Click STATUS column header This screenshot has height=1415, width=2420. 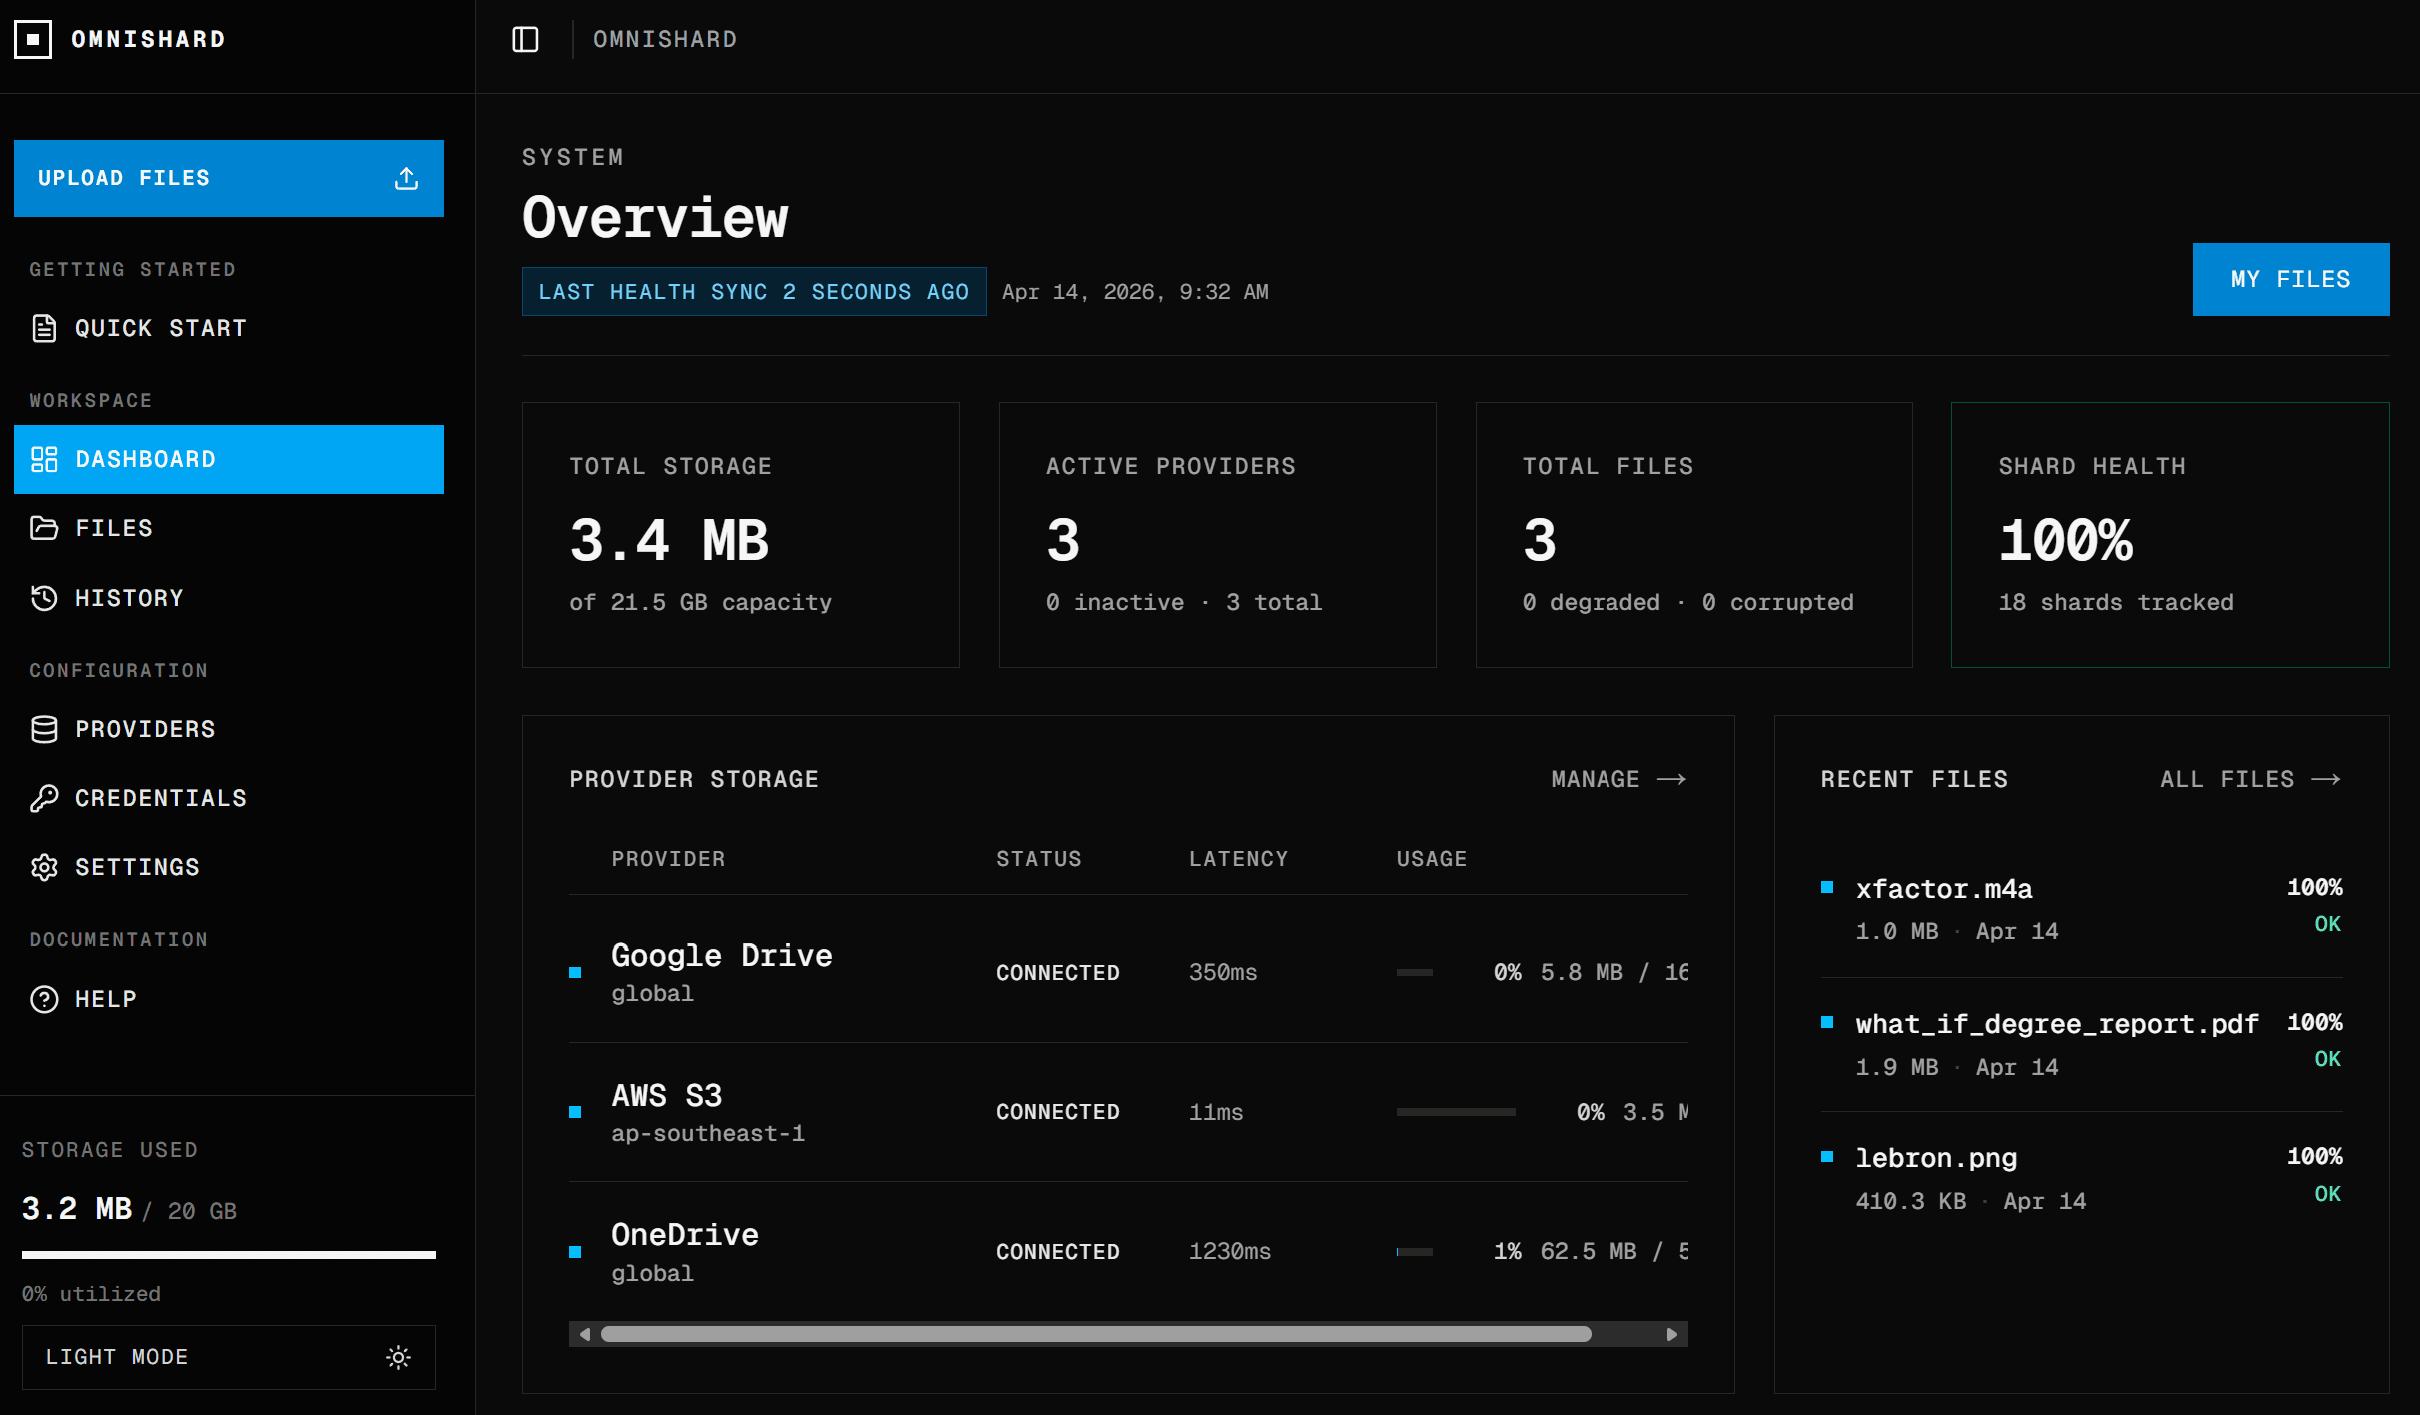(x=1039, y=859)
